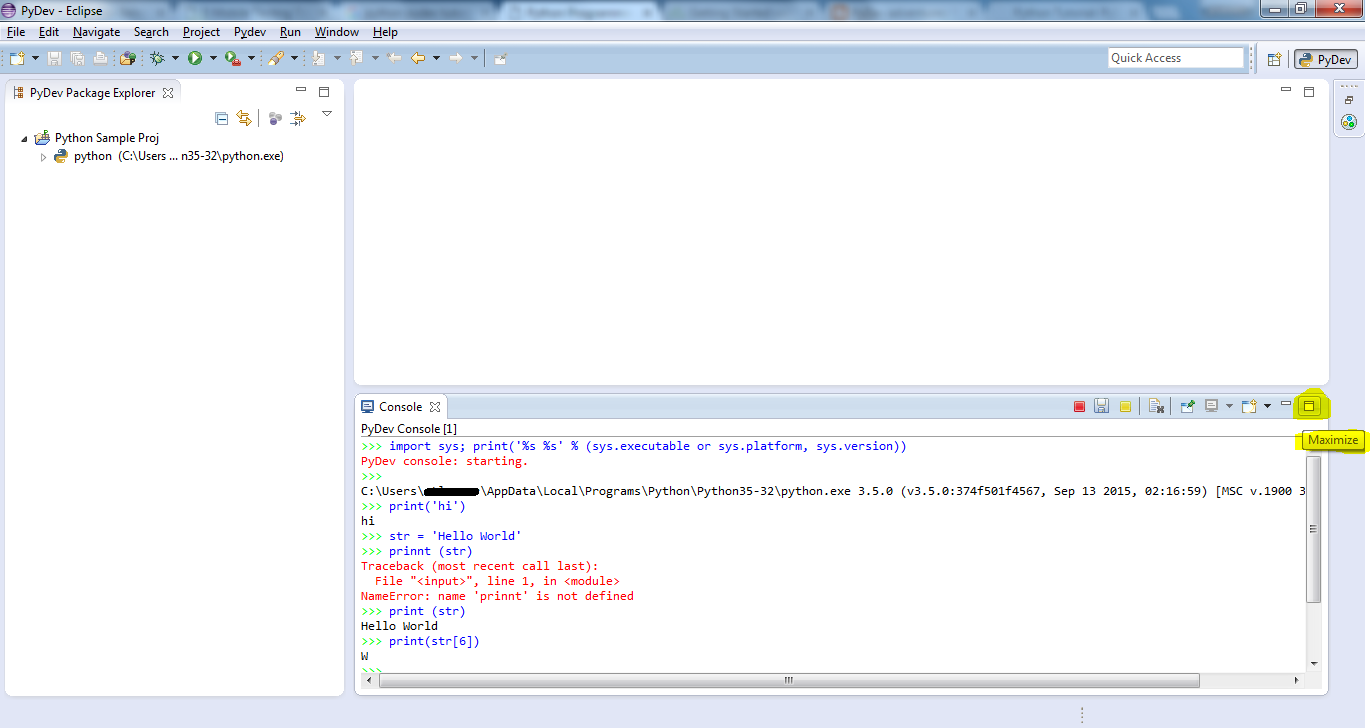Open the Run dropdown arrow
Screen dimensions: 1370x728
coord(213,58)
